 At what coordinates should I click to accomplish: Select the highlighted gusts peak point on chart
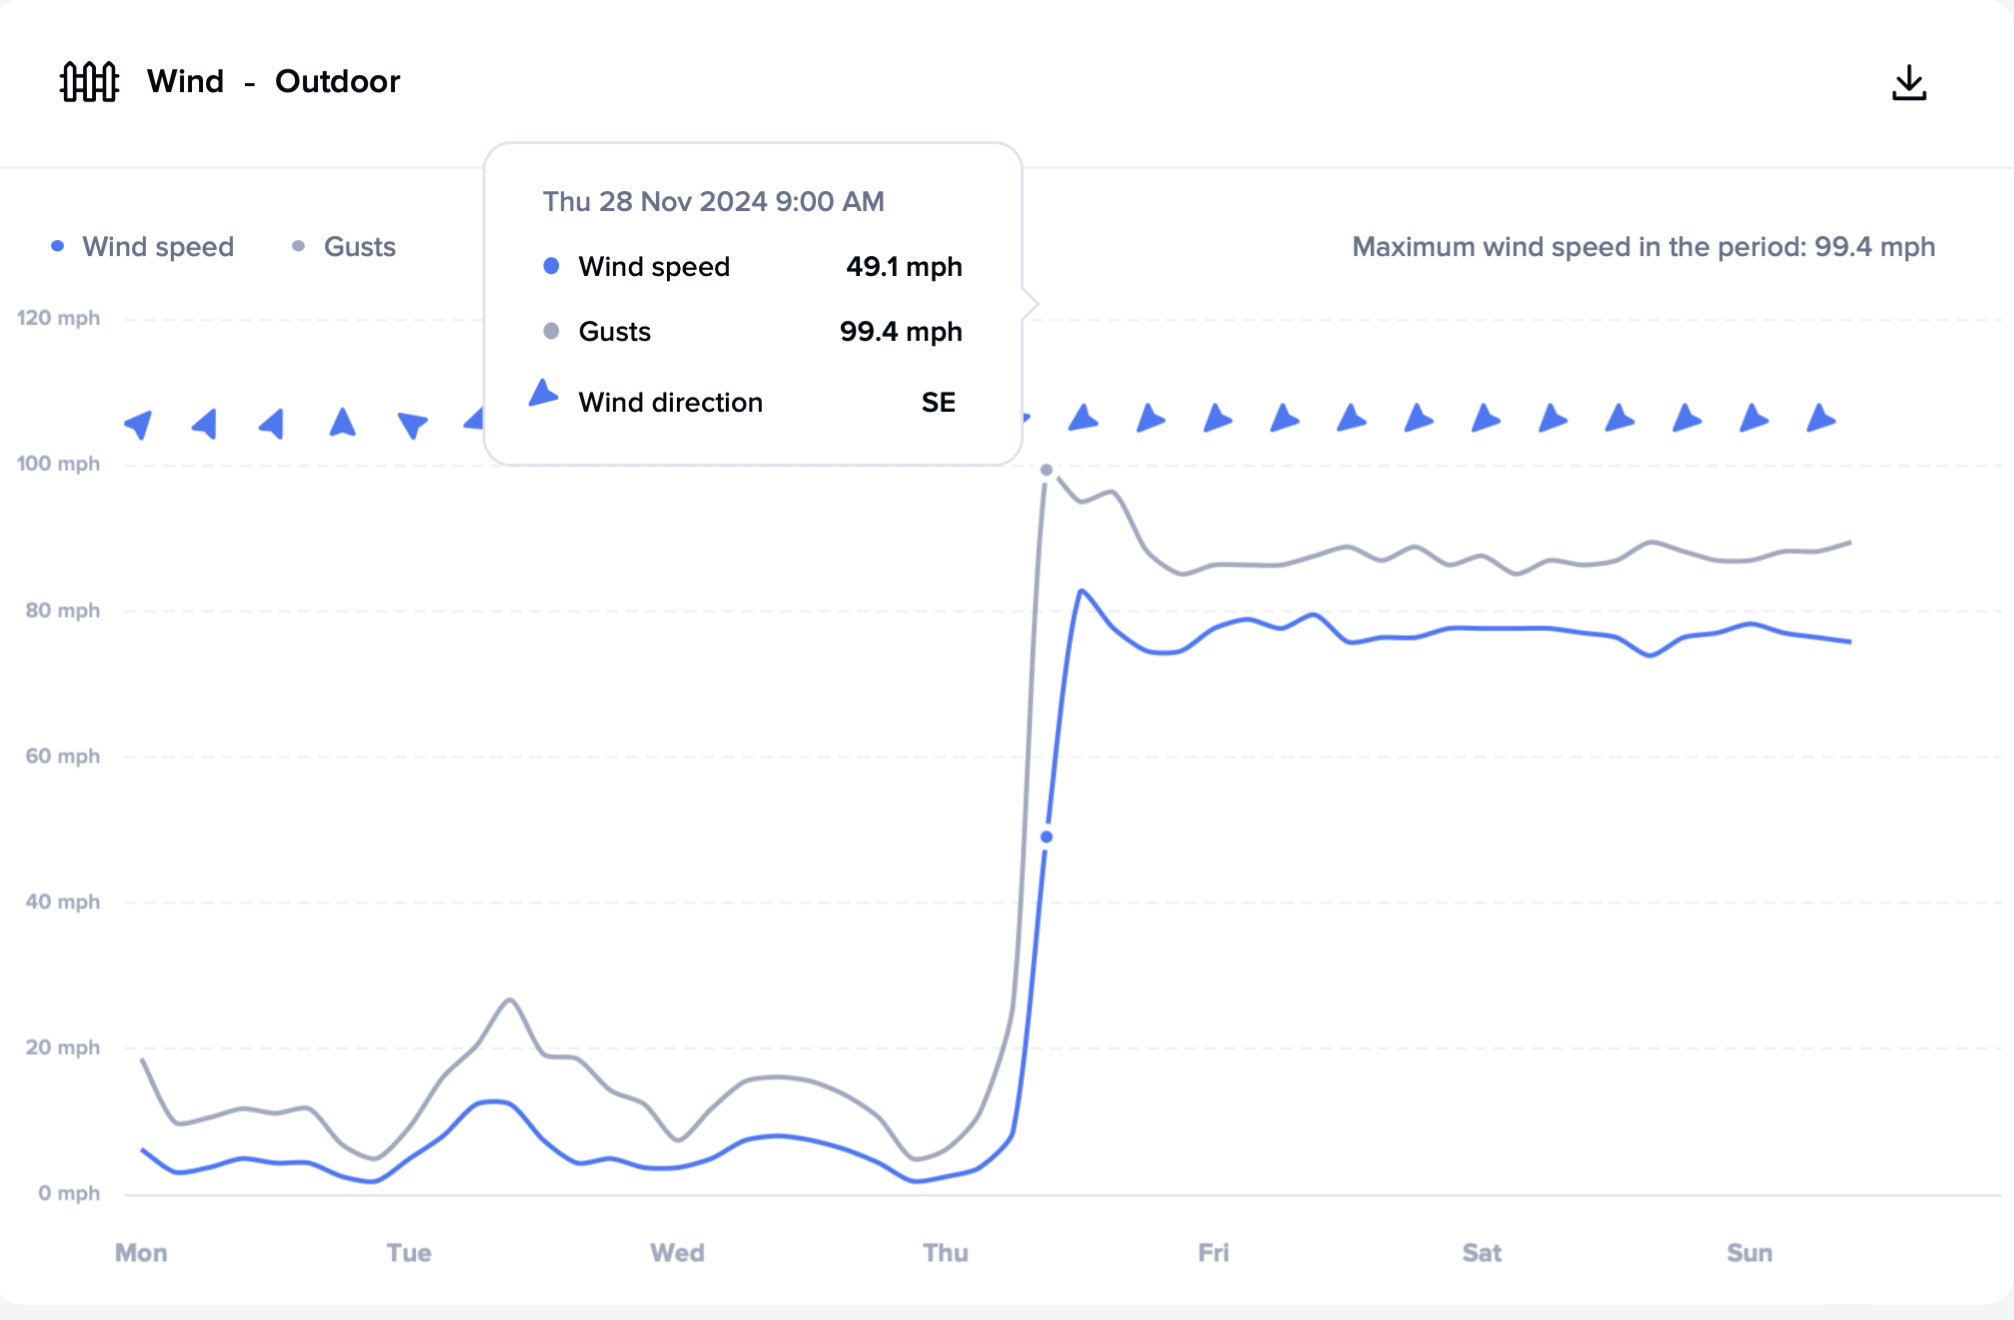pyautogui.click(x=1046, y=470)
